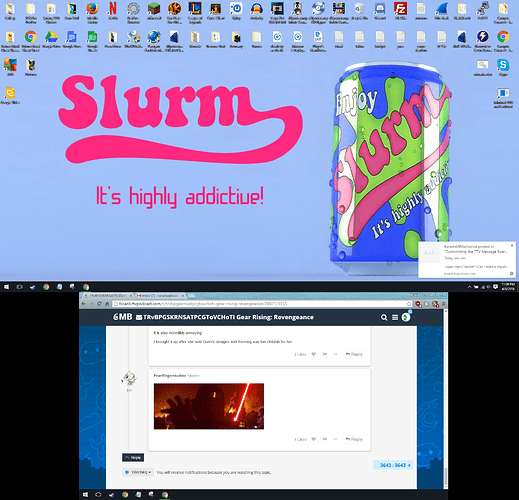Image resolution: width=519 pixels, height=500 pixels.
Task: Click the clock in upper taskbar tray
Action: tap(508, 287)
